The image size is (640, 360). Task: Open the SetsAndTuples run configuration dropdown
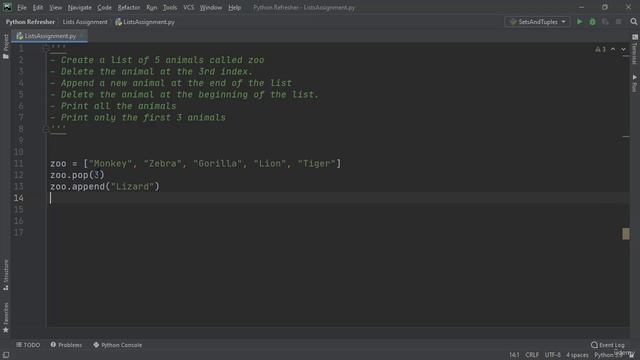[x=537, y=22]
